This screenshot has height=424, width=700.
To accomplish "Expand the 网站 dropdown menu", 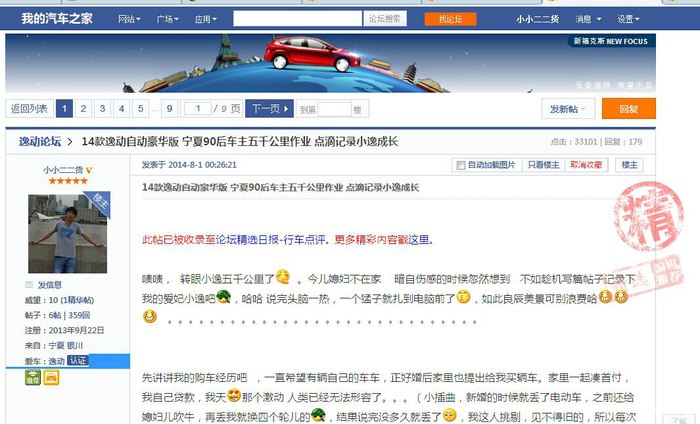I will pyautogui.click(x=129, y=19).
